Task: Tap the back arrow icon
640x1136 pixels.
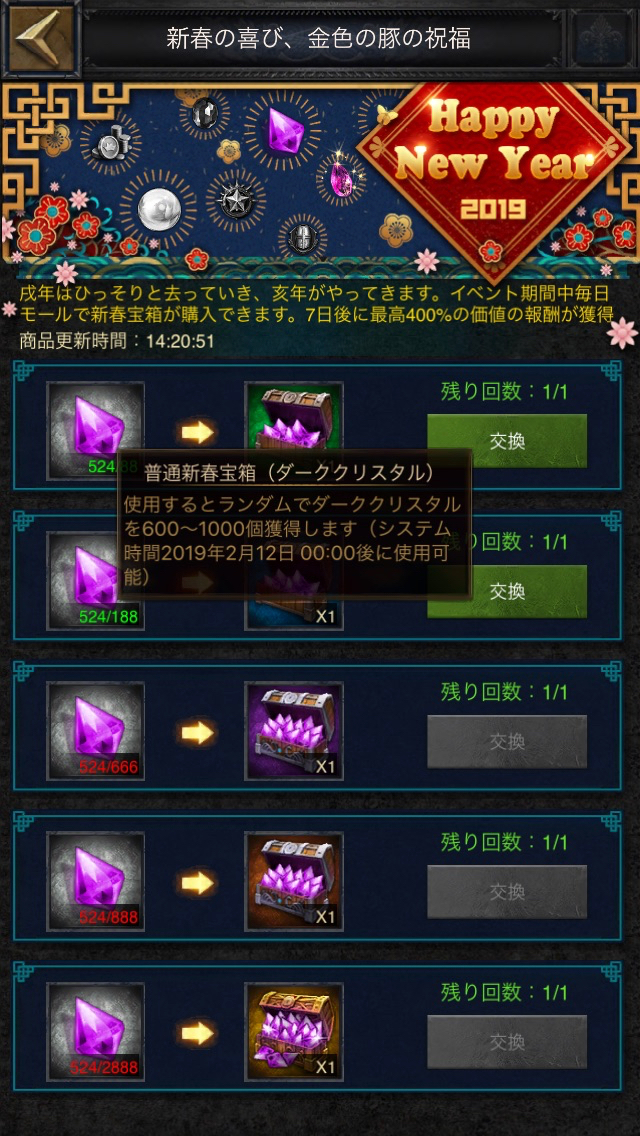Action: tap(42, 38)
